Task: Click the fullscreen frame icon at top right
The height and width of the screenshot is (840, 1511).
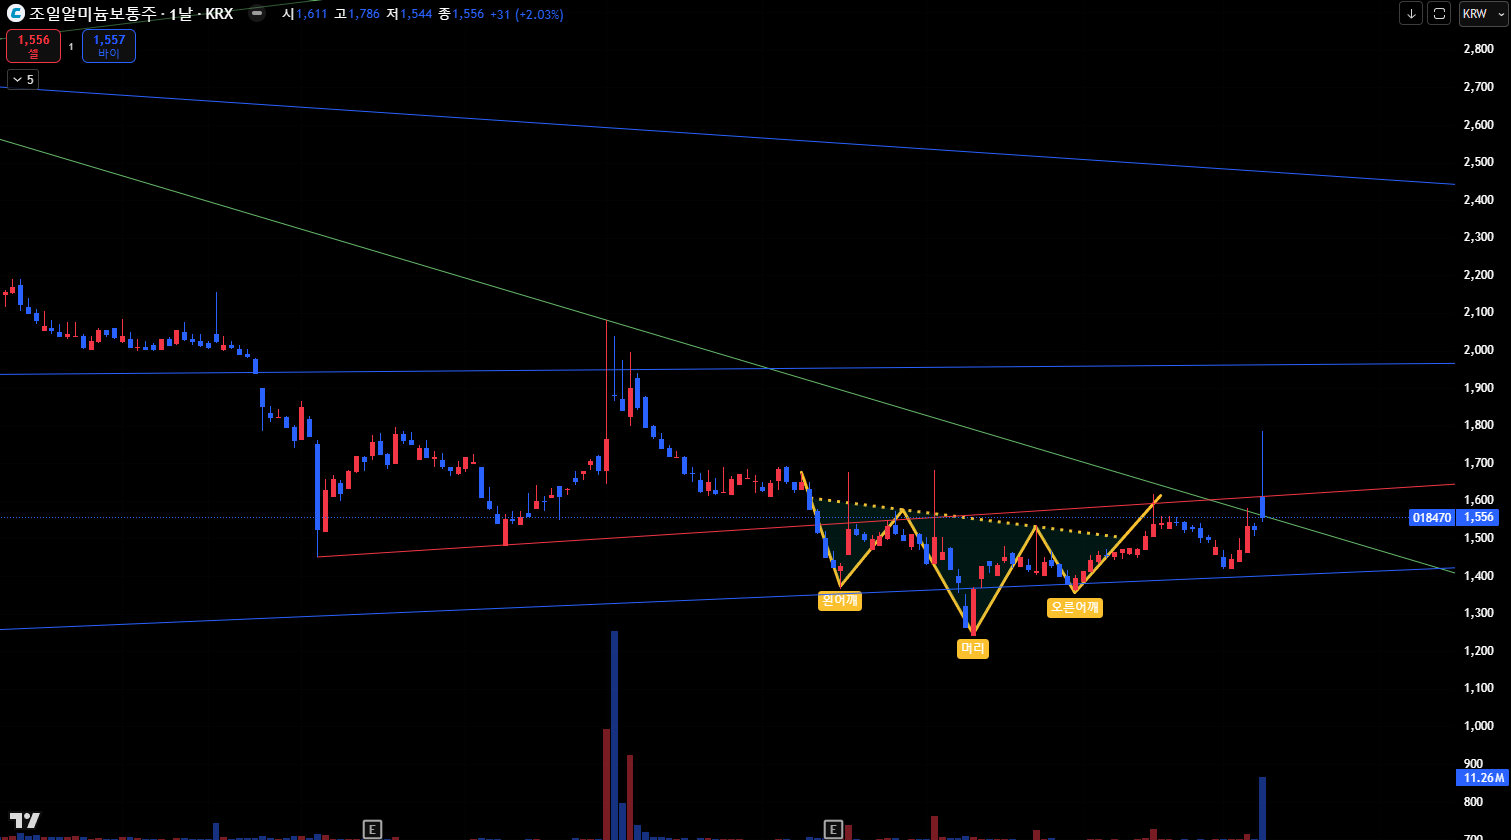Action: tap(1439, 14)
